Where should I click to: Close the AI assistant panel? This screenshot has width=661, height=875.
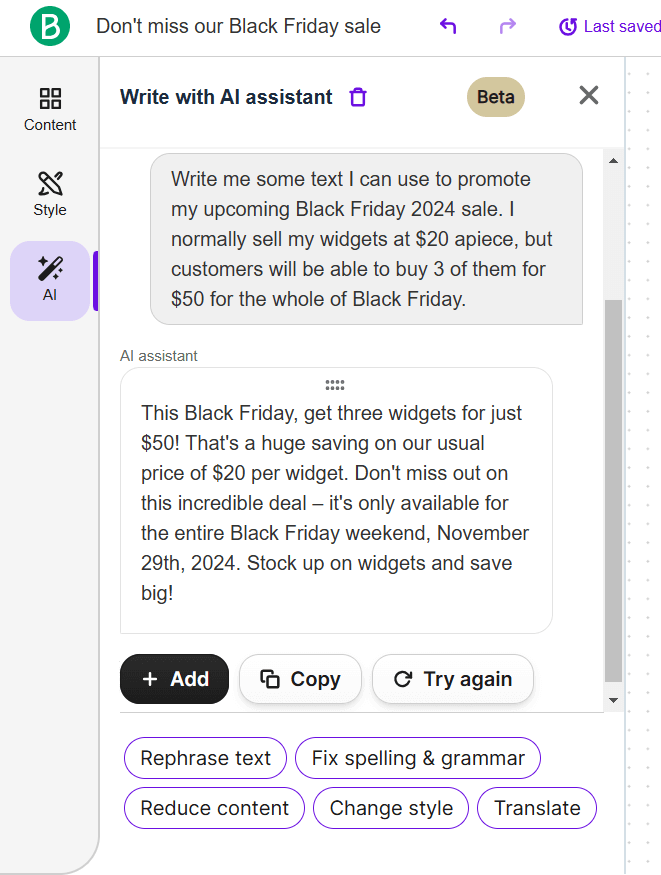tap(589, 95)
